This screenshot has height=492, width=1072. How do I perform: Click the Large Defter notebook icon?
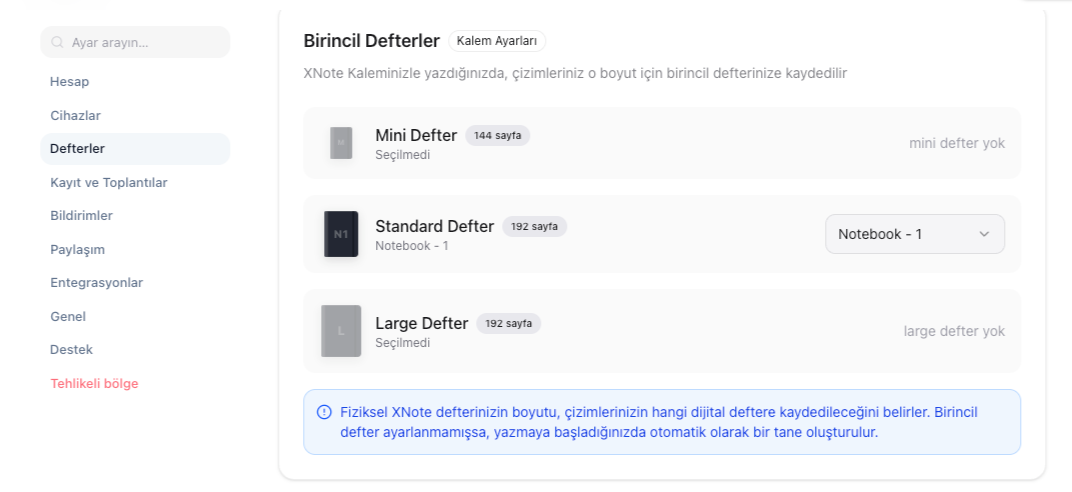click(x=341, y=331)
